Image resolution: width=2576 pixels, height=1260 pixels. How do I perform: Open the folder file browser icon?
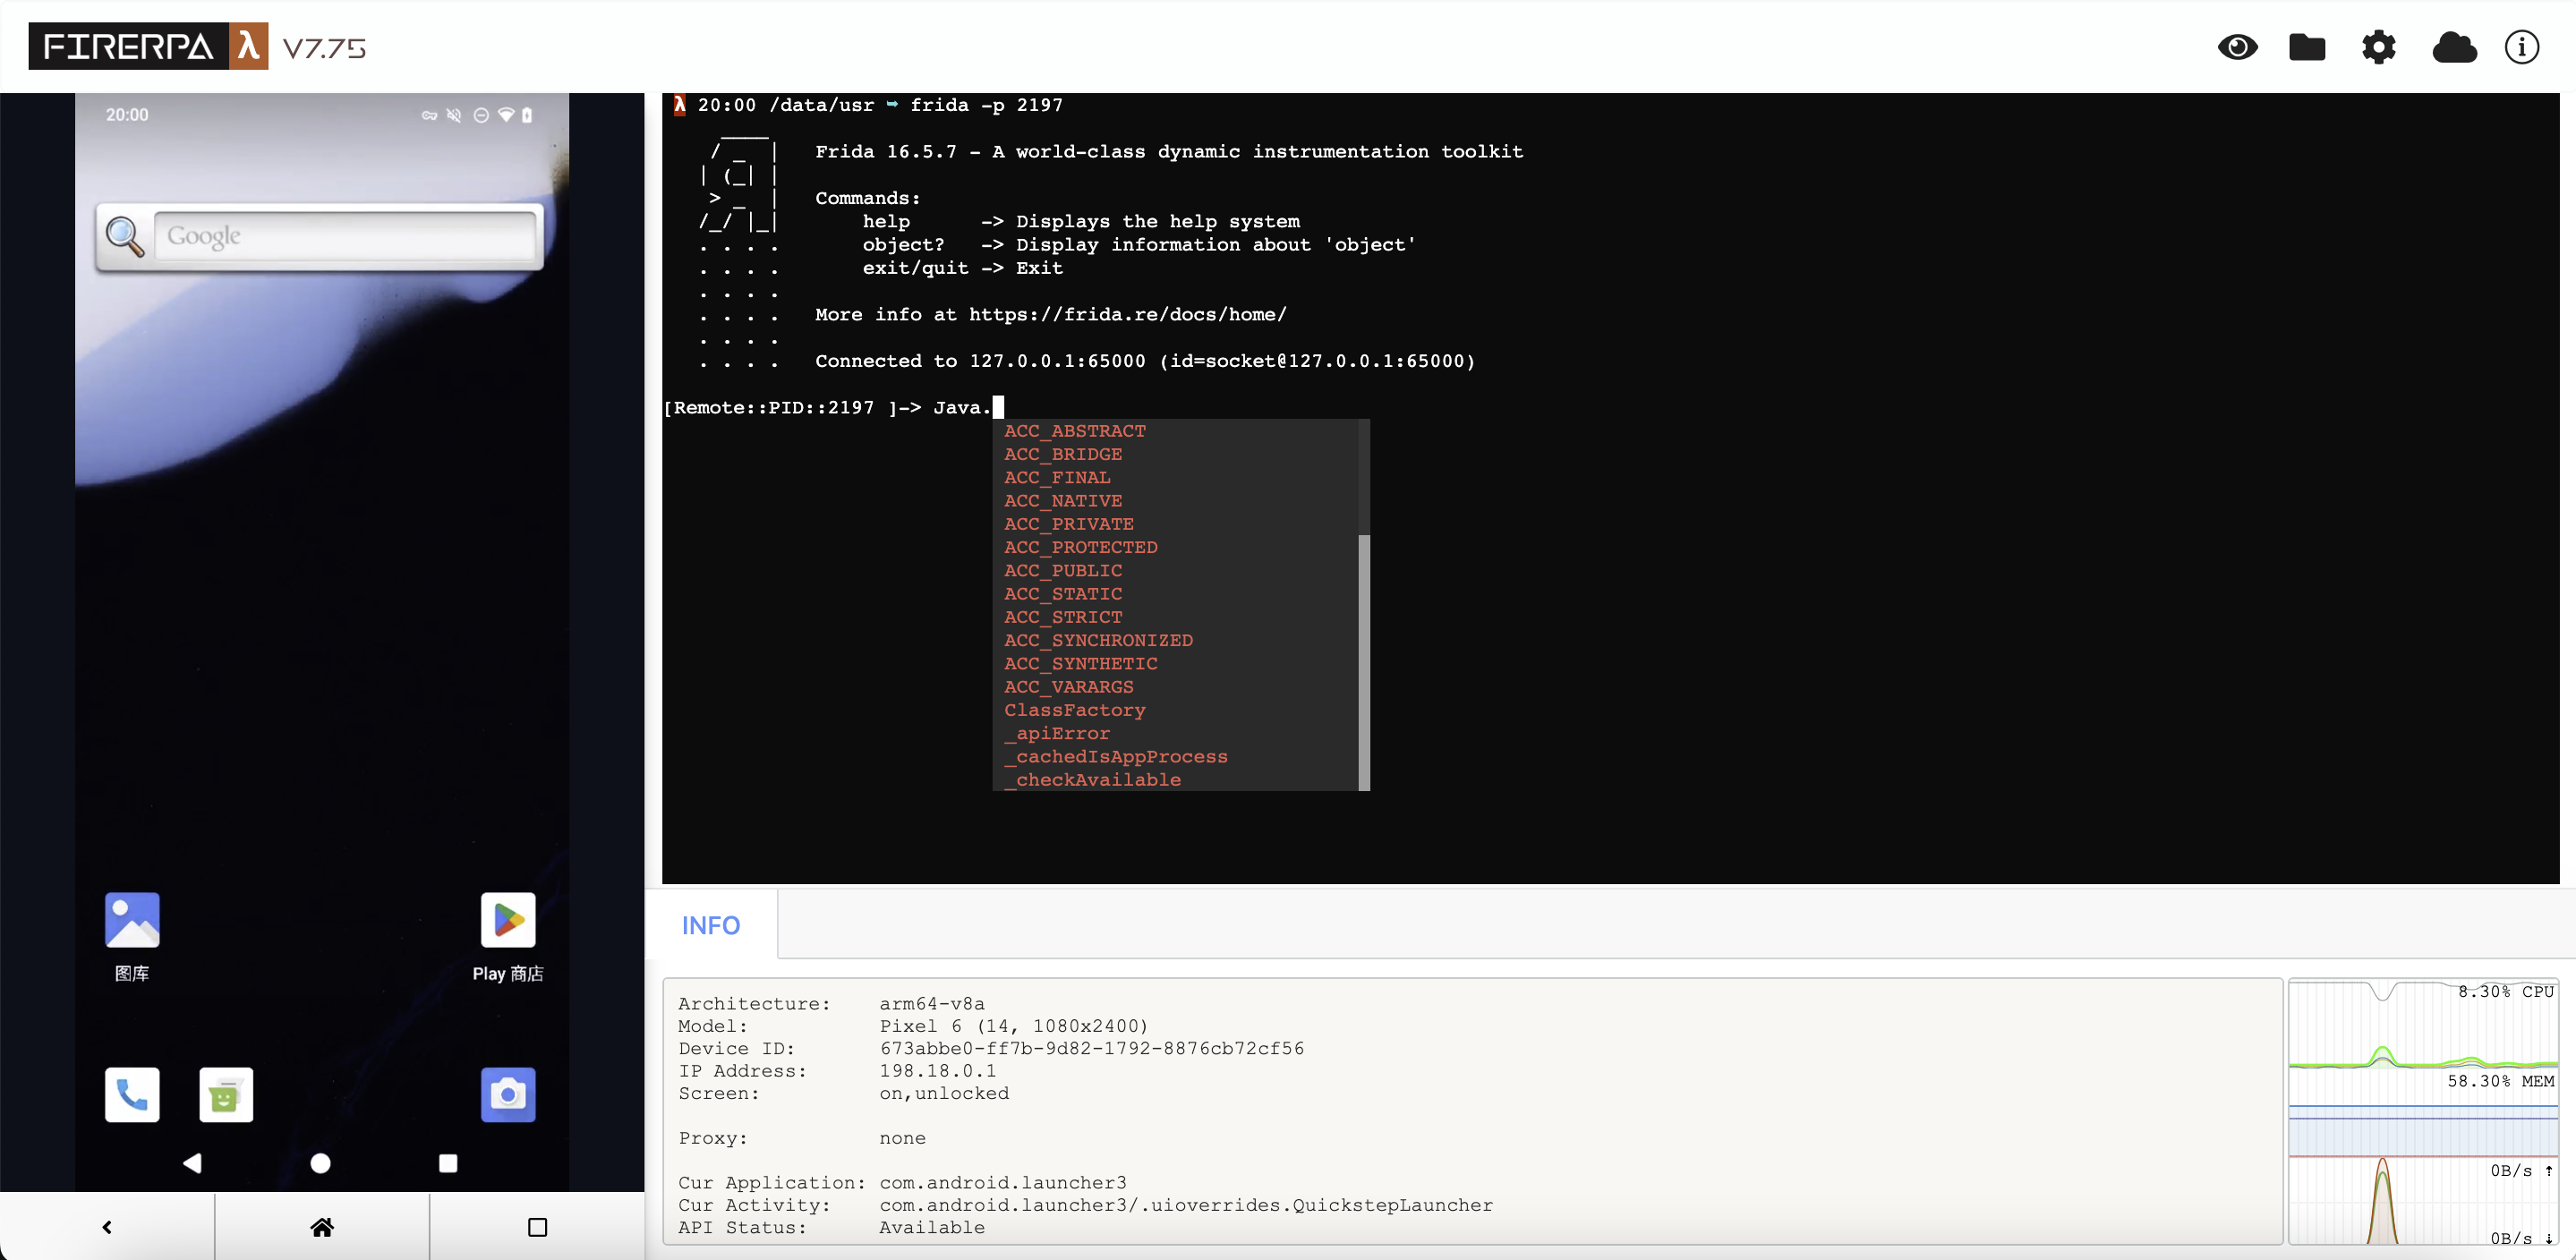coord(2307,47)
